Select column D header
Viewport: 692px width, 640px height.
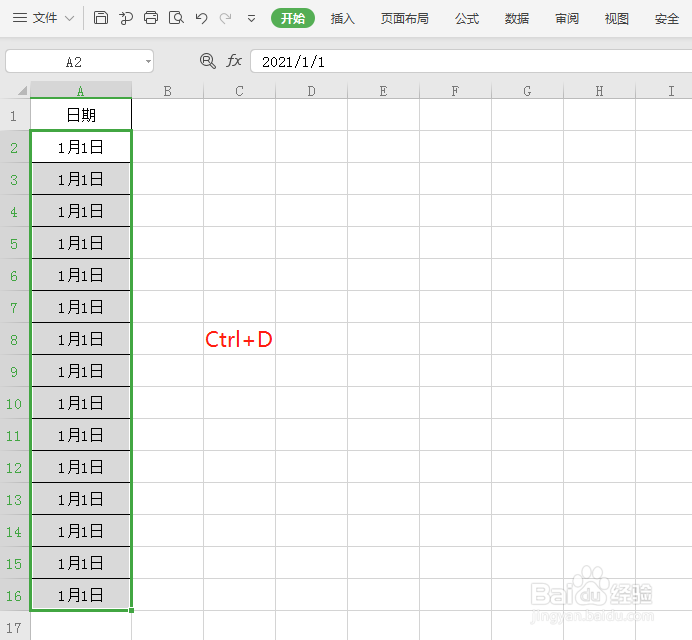pyautogui.click(x=311, y=91)
